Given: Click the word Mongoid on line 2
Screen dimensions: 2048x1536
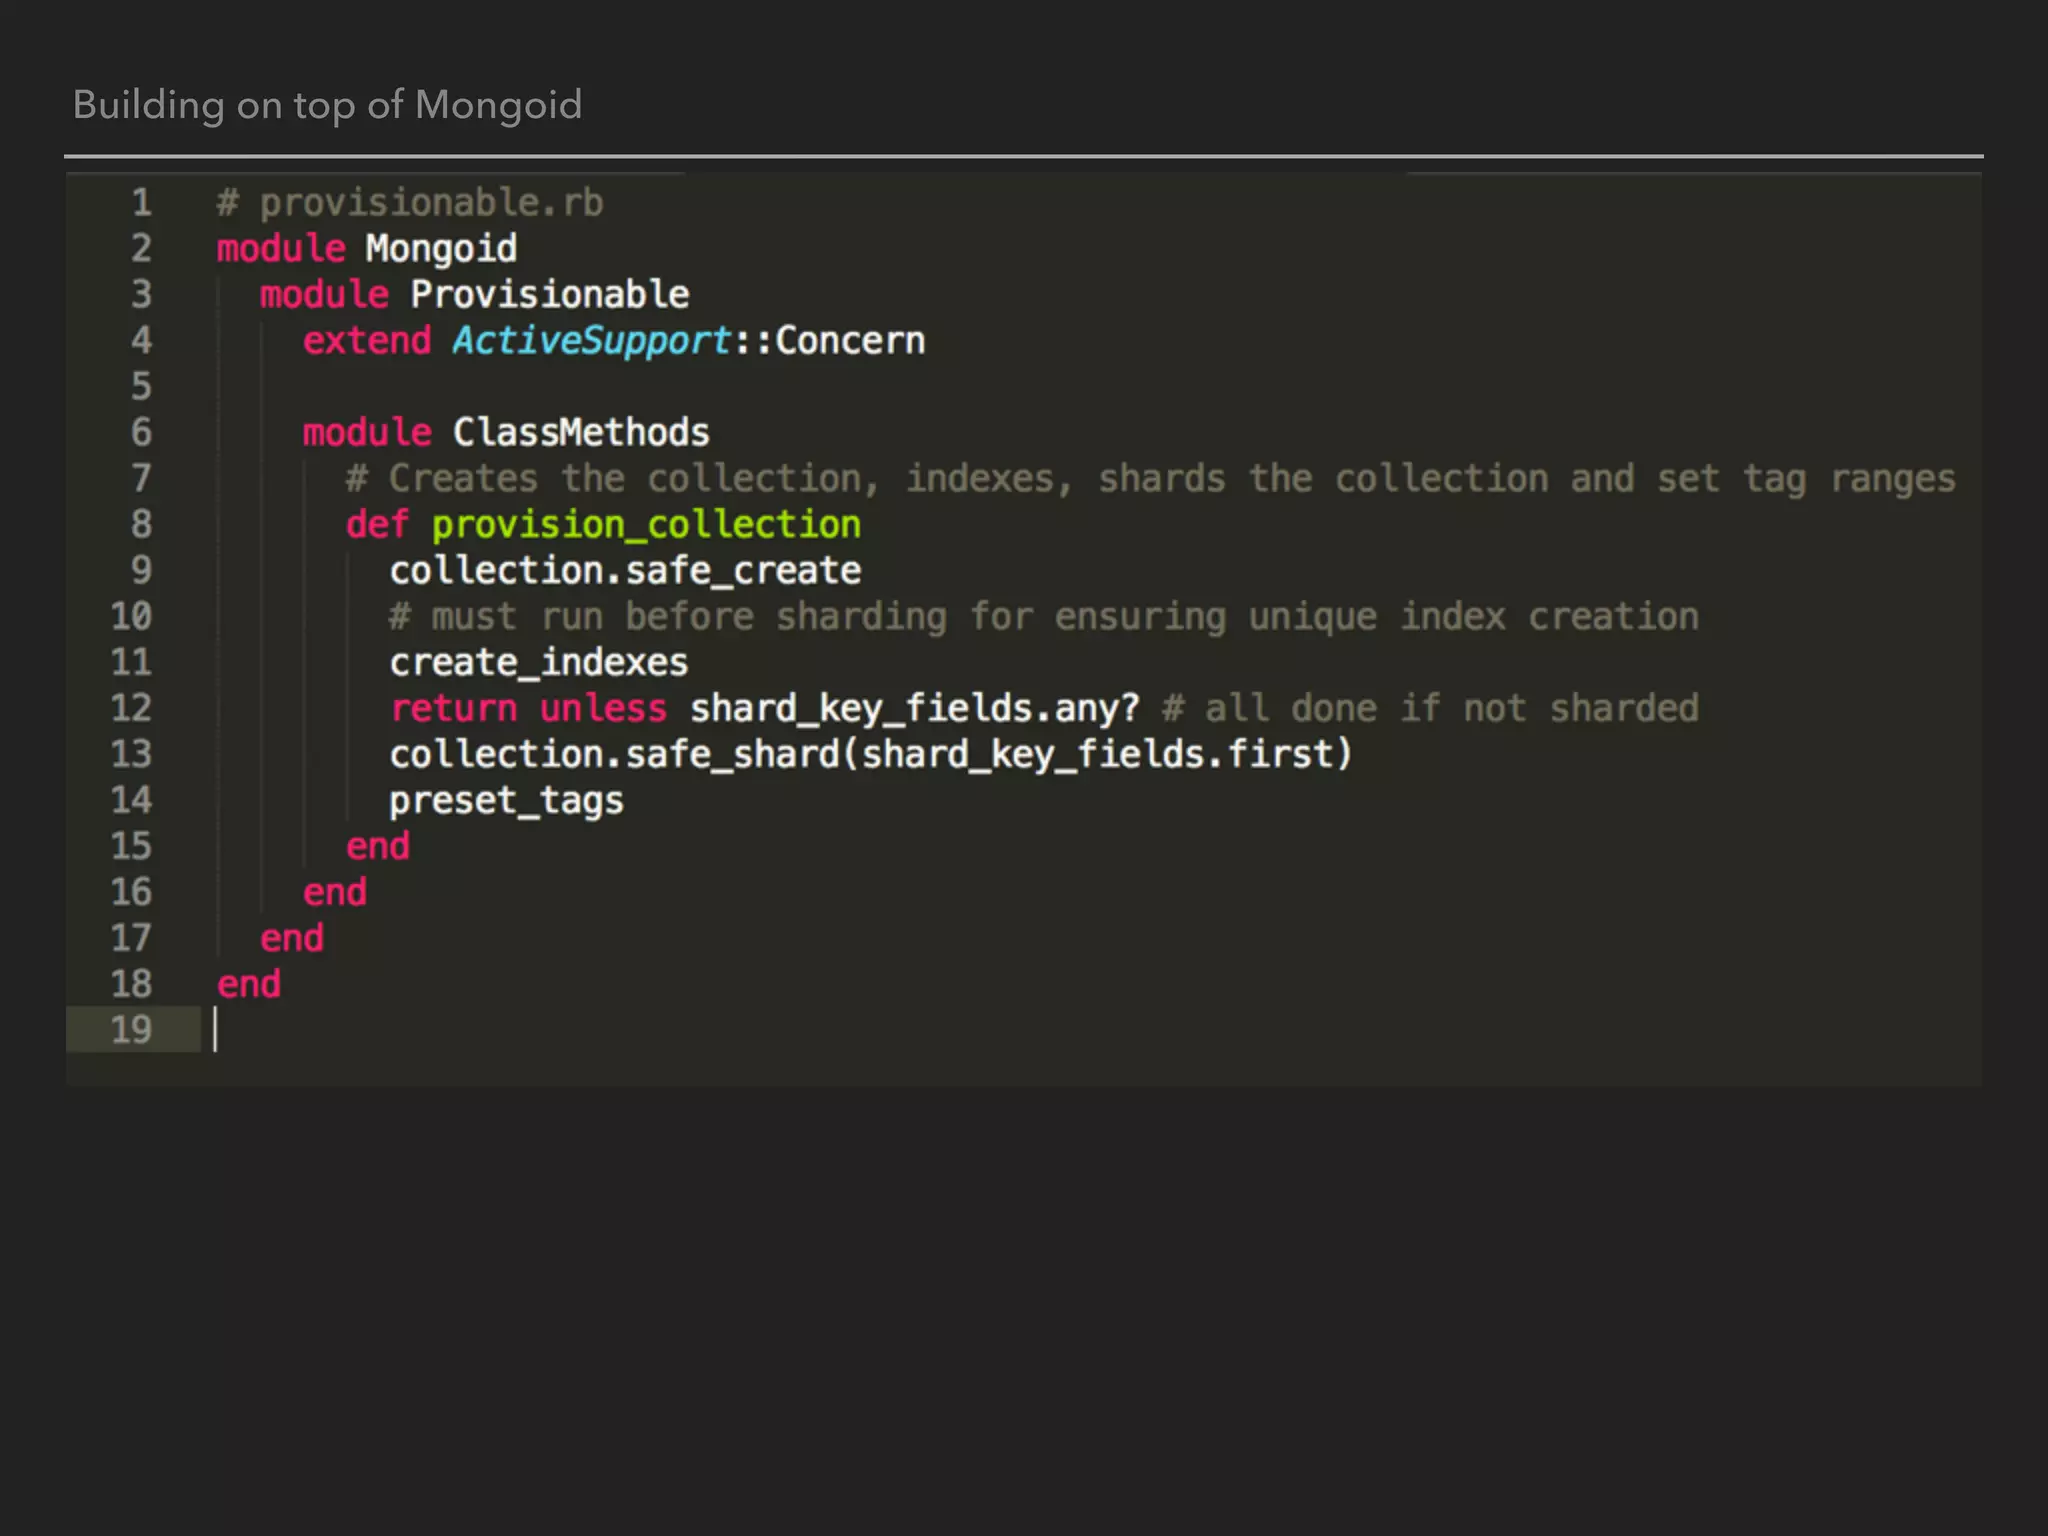Looking at the screenshot, I should point(441,248).
